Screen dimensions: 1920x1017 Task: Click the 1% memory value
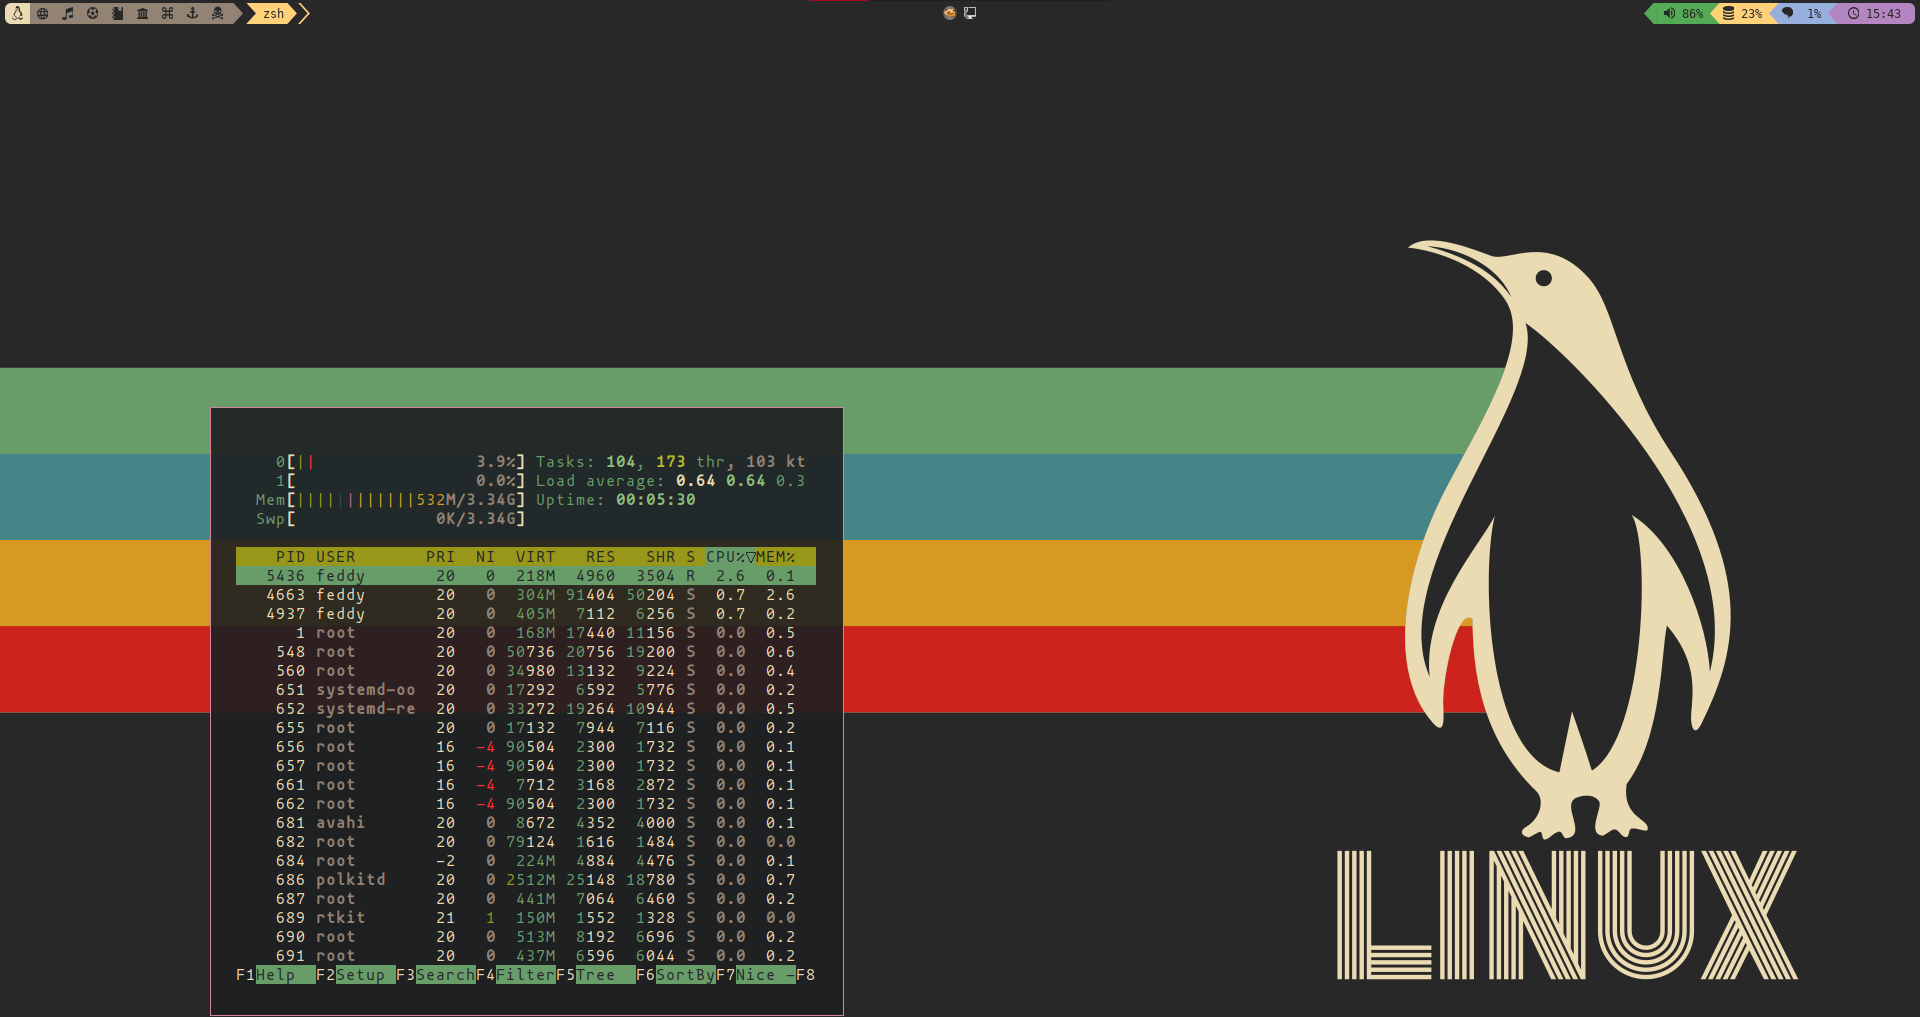(1814, 14)
